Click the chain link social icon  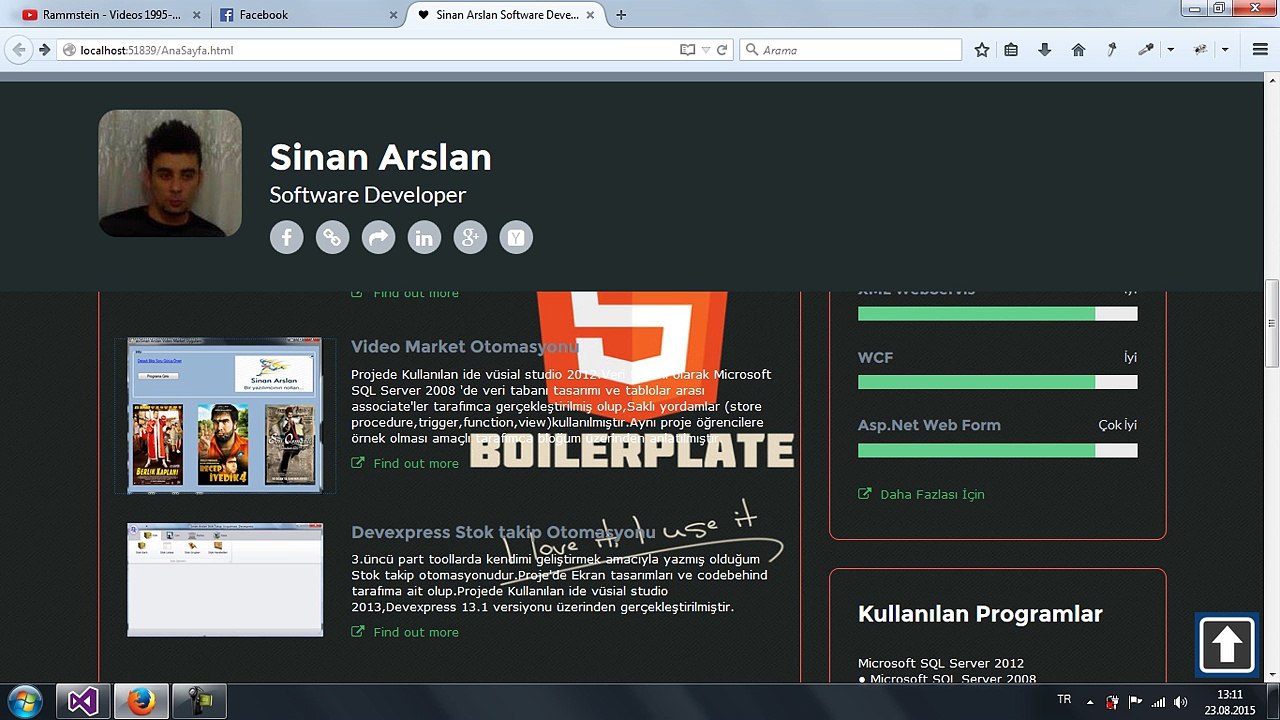(x=332, y=237)
